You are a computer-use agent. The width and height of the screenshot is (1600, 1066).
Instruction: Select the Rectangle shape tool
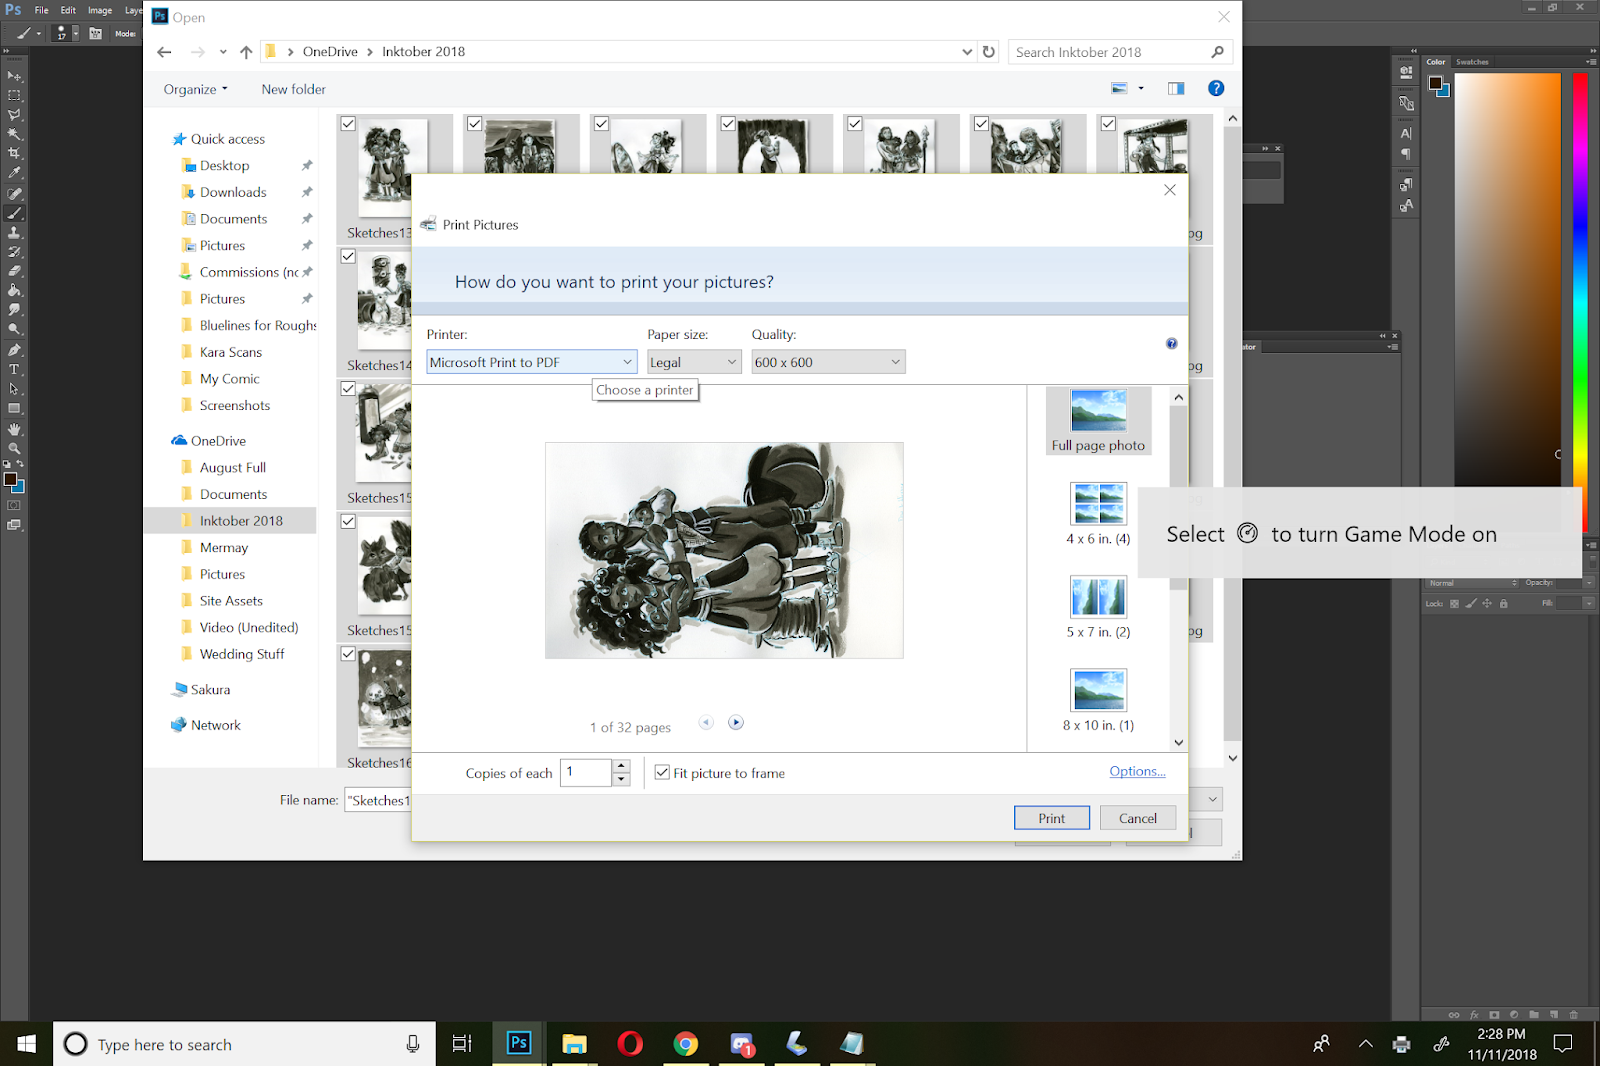point(14,408)
